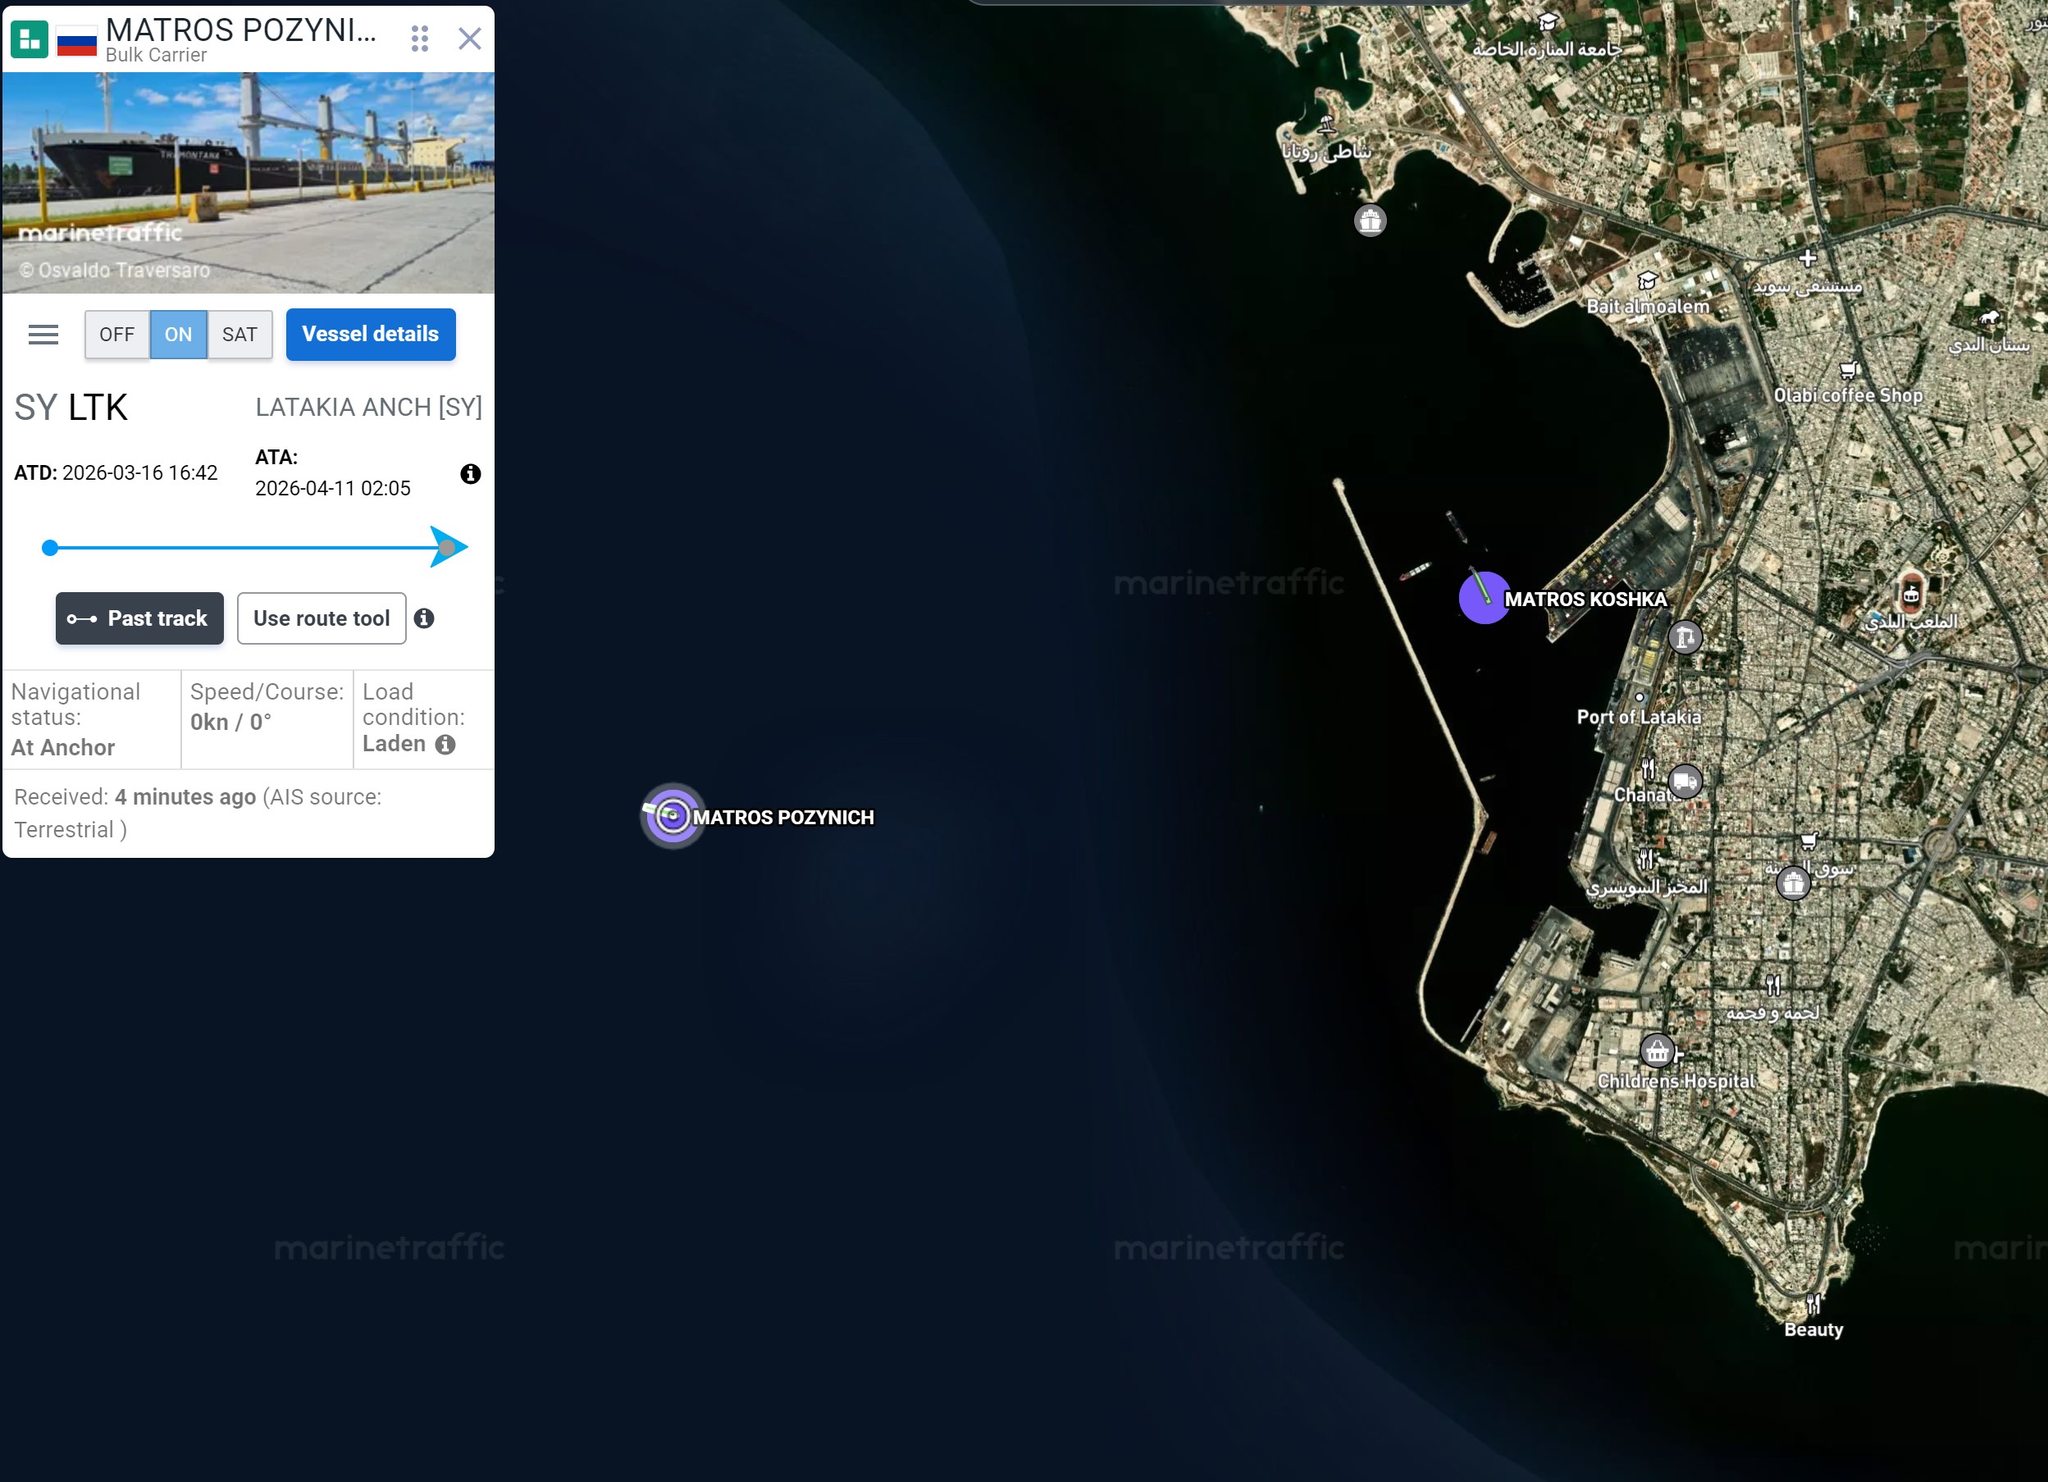Show the vessel's Past track
The image size is (2048, 1482).
coord(139,618)
